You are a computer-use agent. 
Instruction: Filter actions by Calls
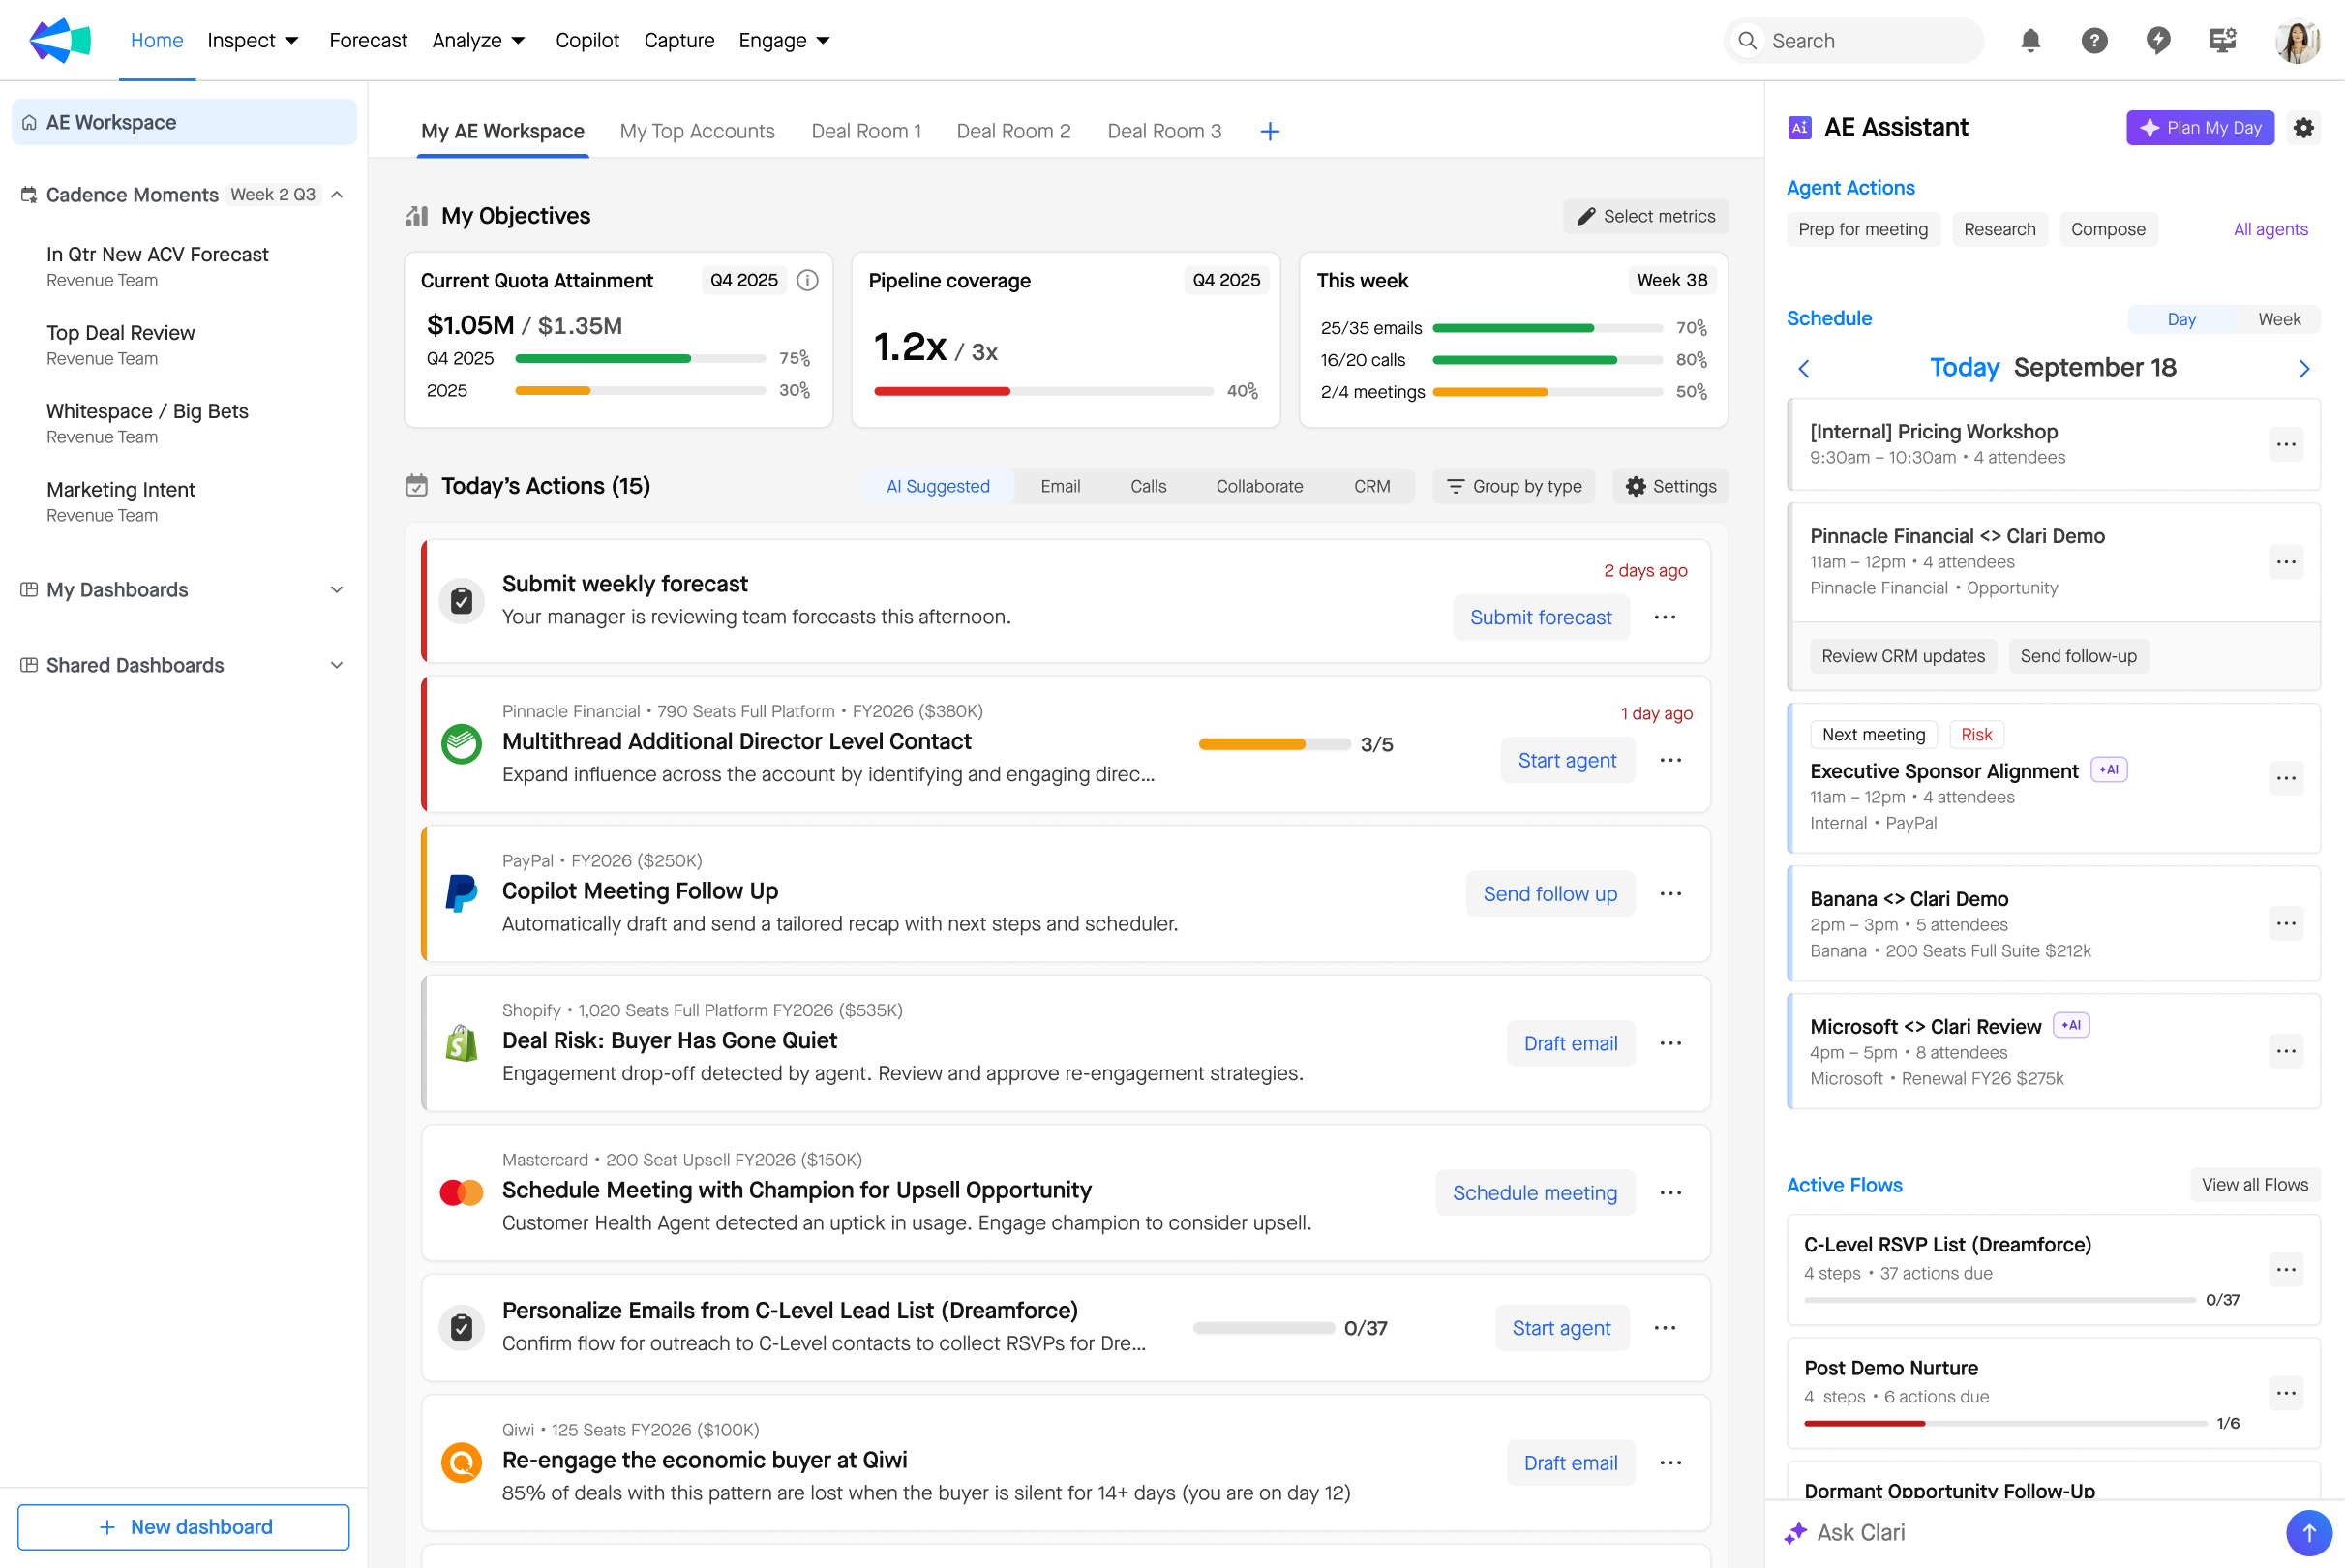[1148, 486]
